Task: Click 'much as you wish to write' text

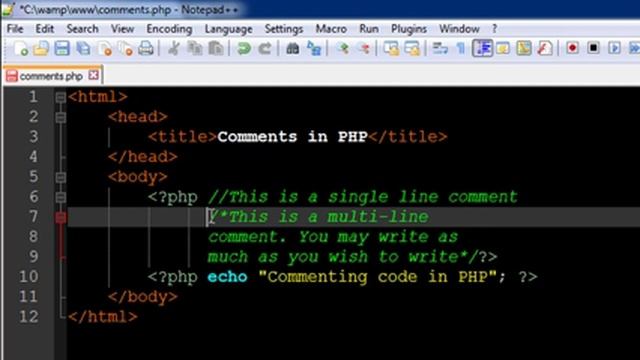Action: 333,257
